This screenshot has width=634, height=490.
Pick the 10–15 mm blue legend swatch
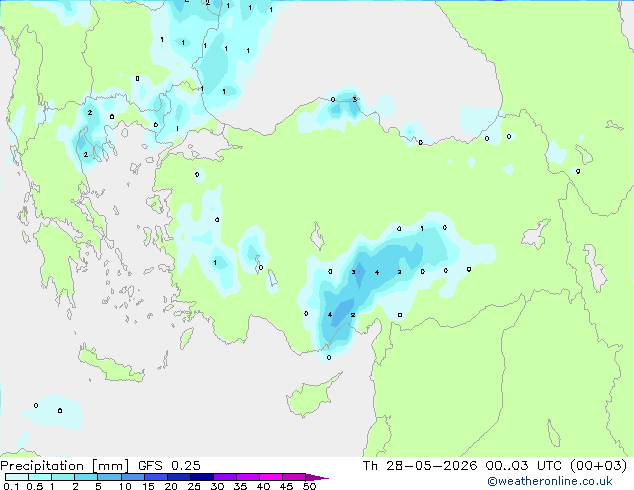pyautogui.click(x=132, y=477)
